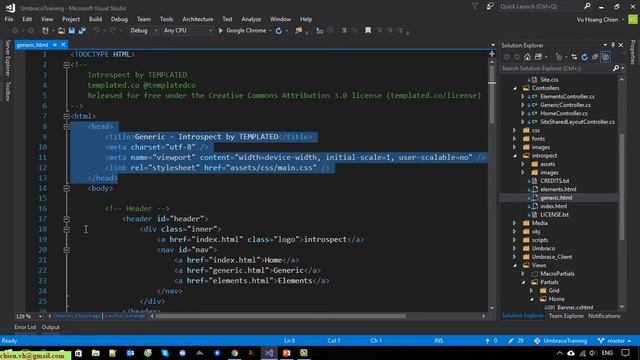Collapse the Controllers folder
The image size is (640, 360).
(x=515, y=88)
